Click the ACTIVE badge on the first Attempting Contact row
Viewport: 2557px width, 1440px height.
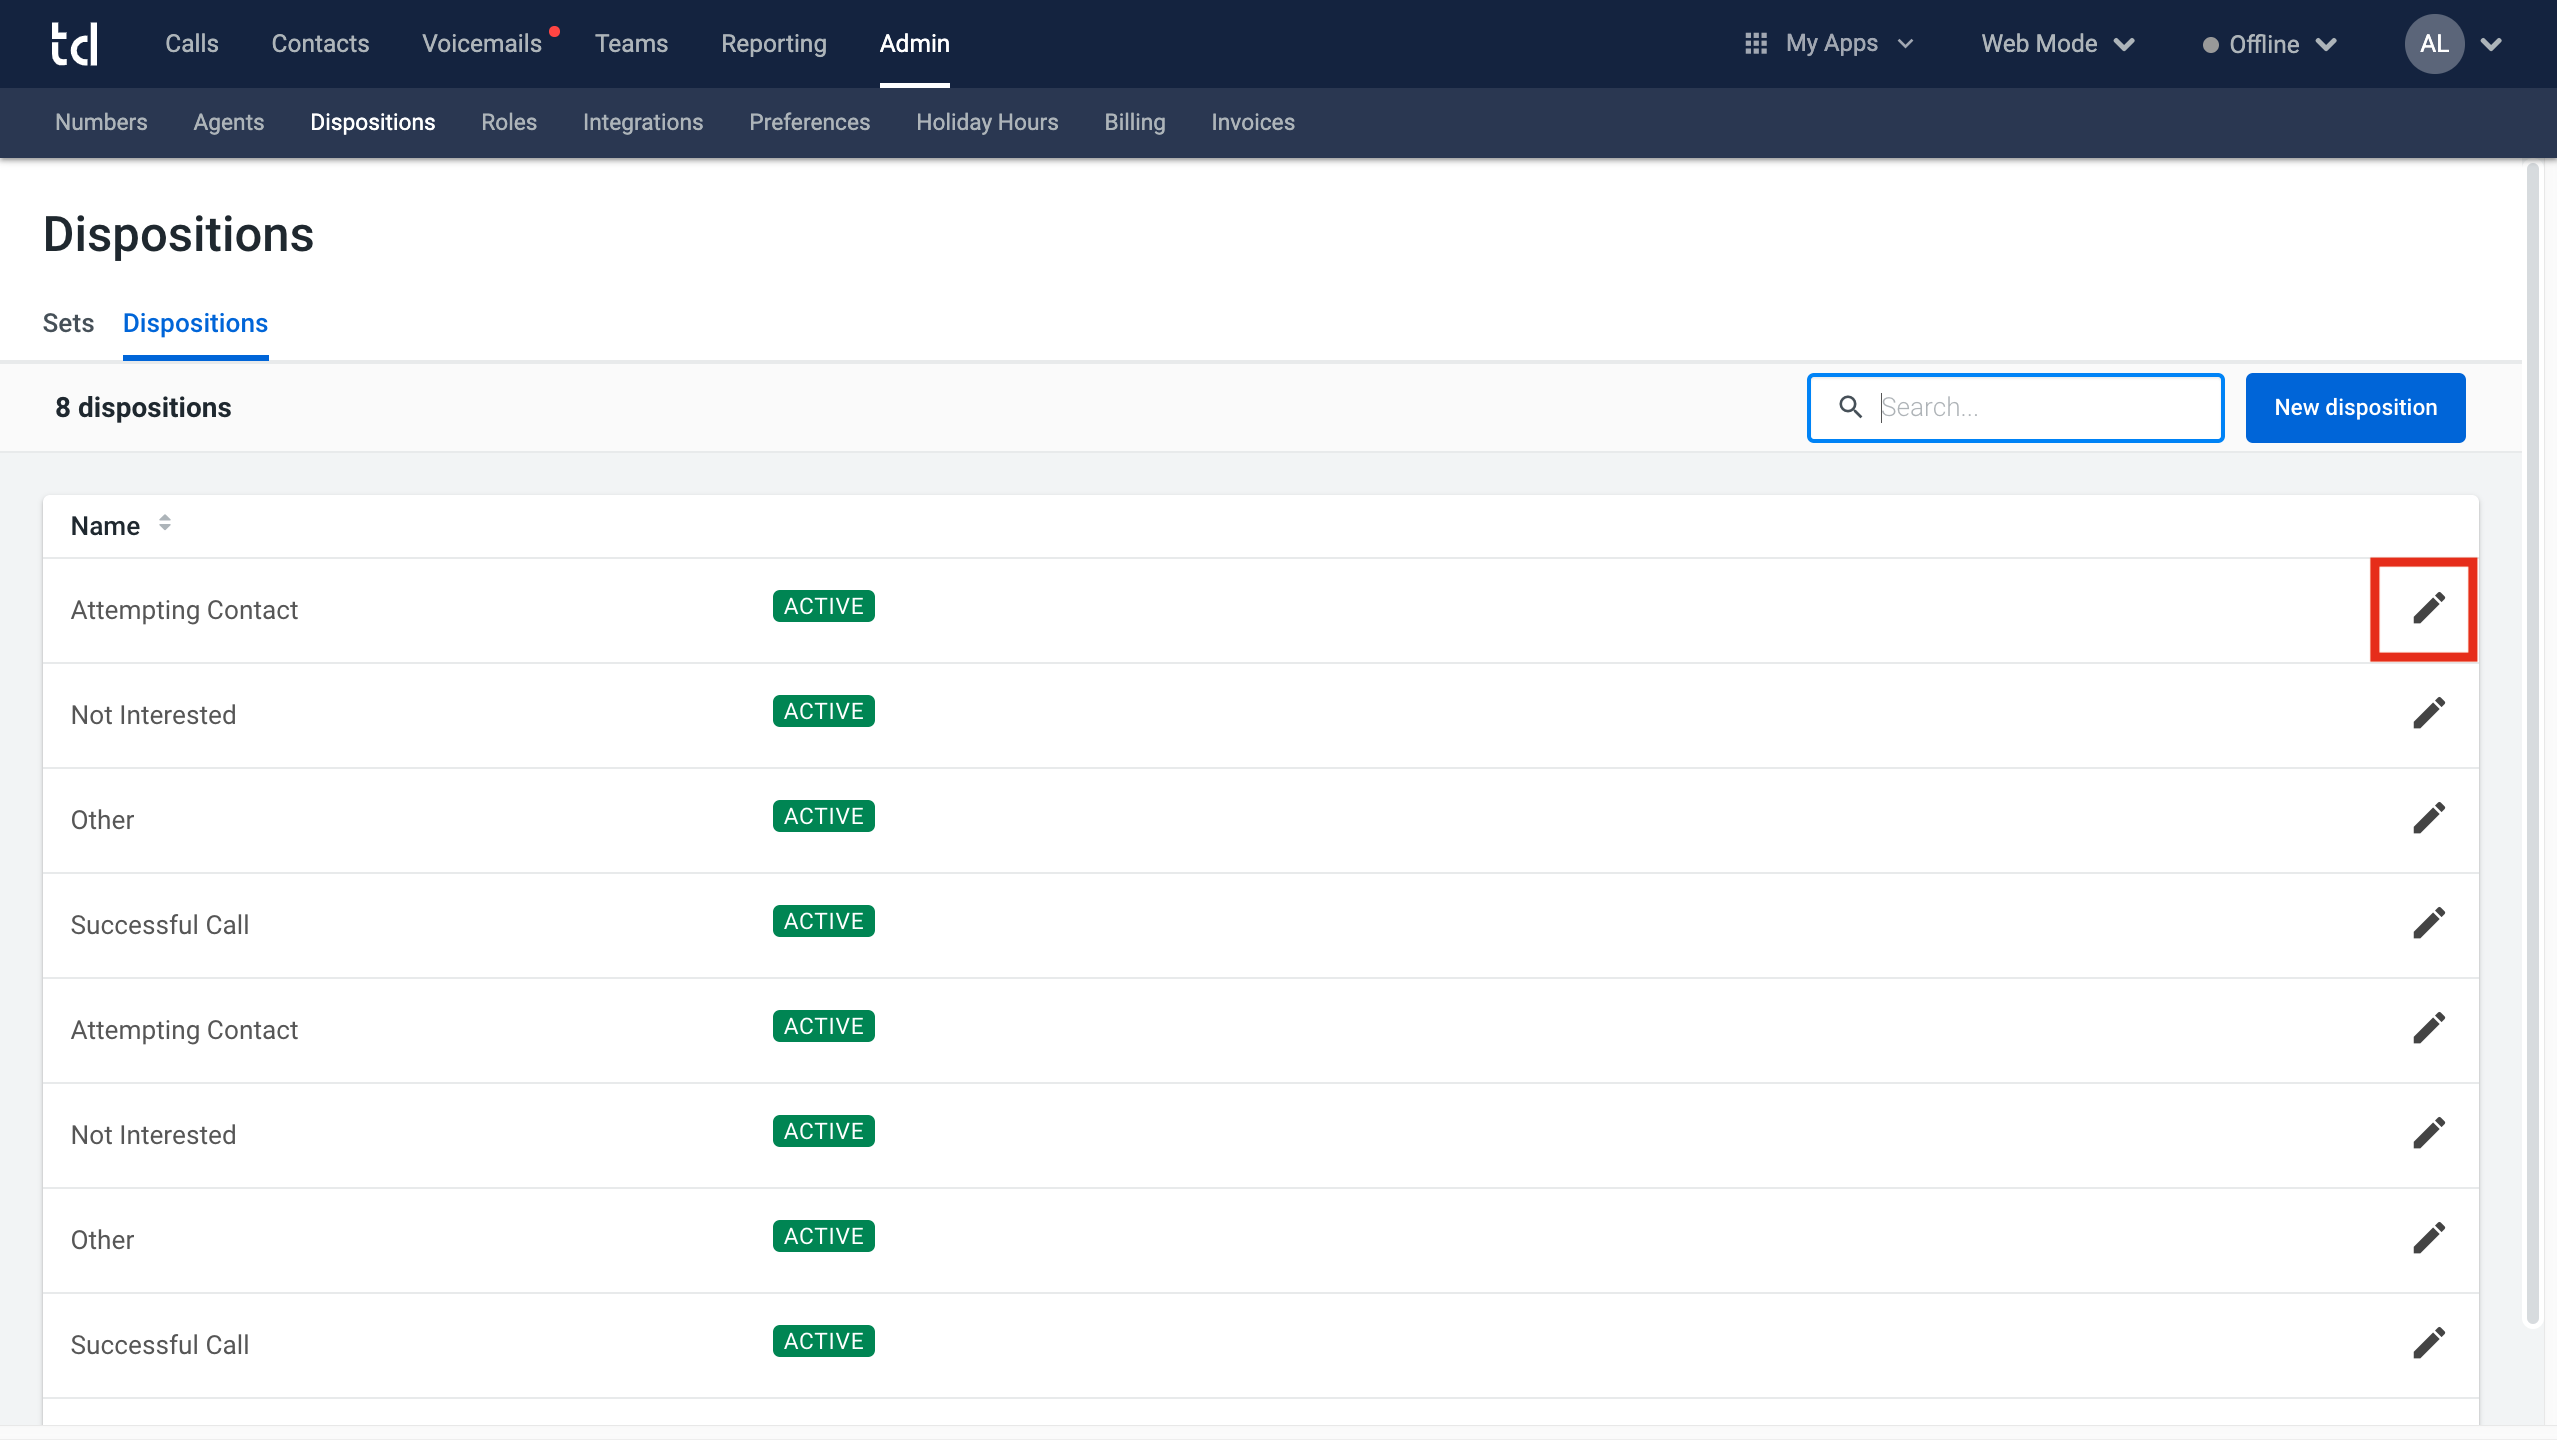tap(824, 606)
